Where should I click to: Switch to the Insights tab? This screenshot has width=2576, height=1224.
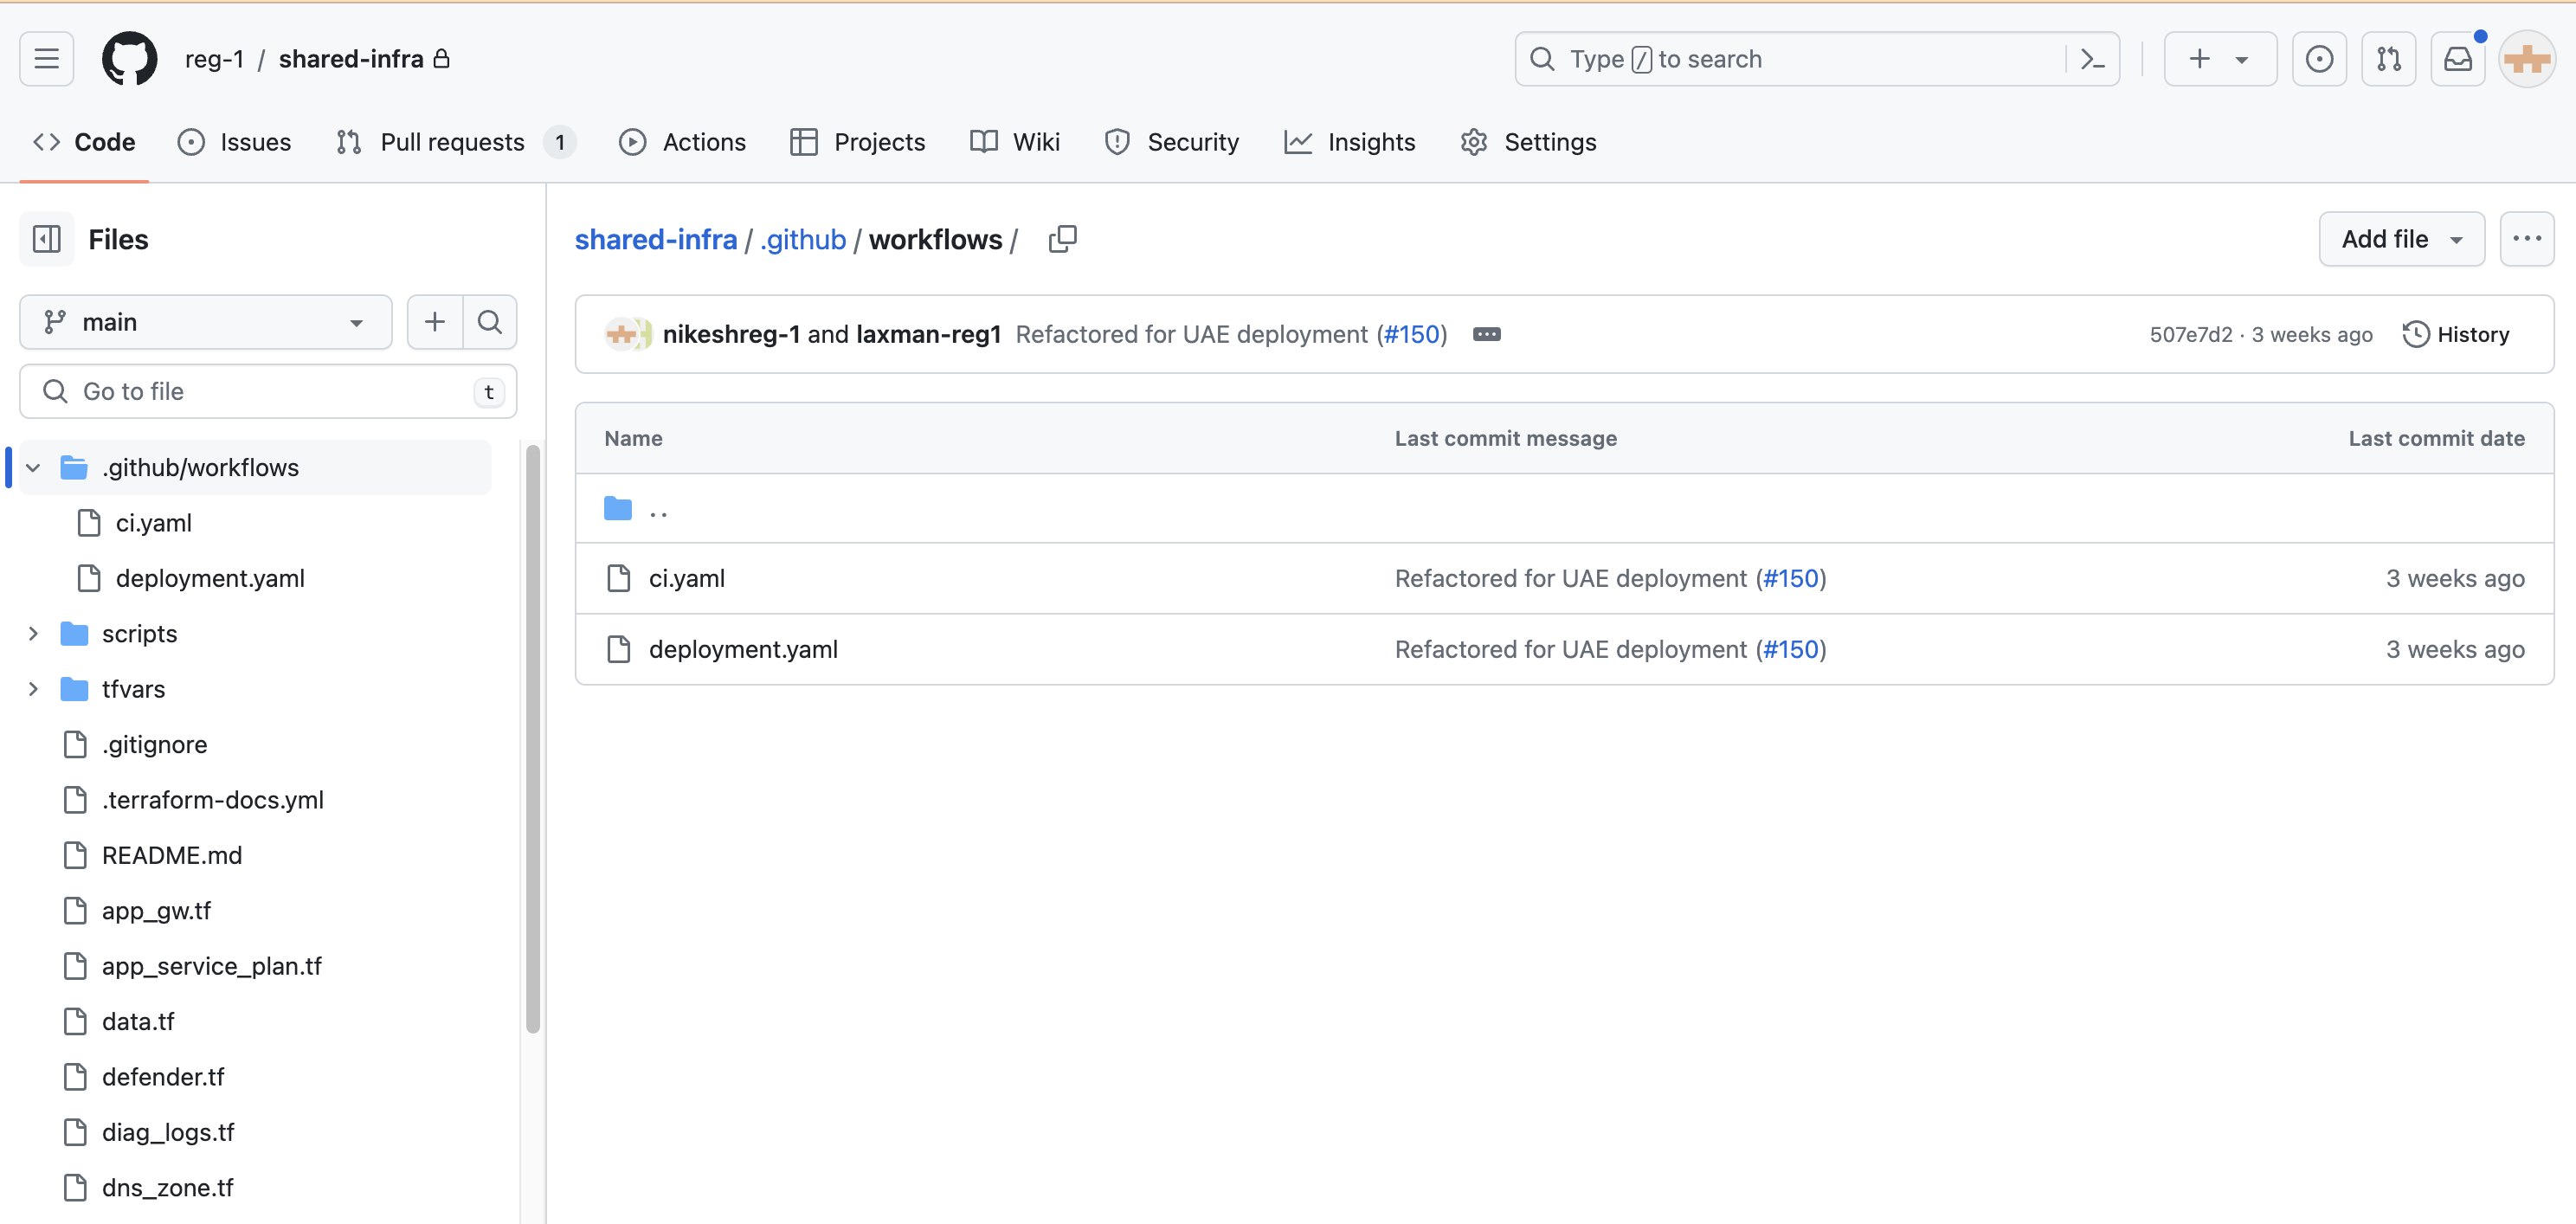(x=1349, y=142)
